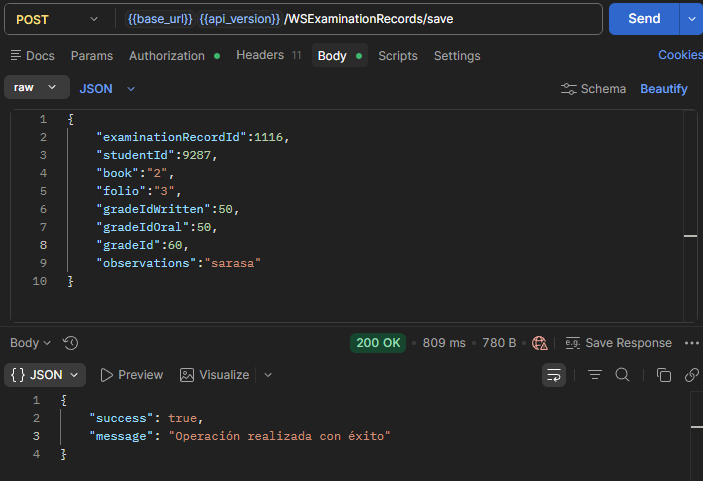Switch to the Headers tab
703x481 pixels.
(x=268, y=55)
